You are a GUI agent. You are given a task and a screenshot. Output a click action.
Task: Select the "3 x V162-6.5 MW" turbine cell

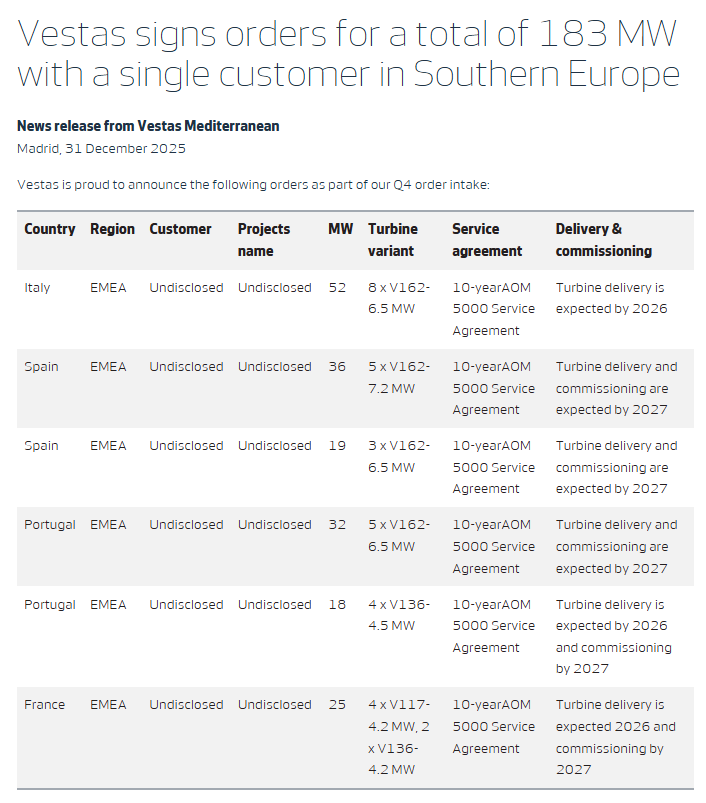[399, 456]
